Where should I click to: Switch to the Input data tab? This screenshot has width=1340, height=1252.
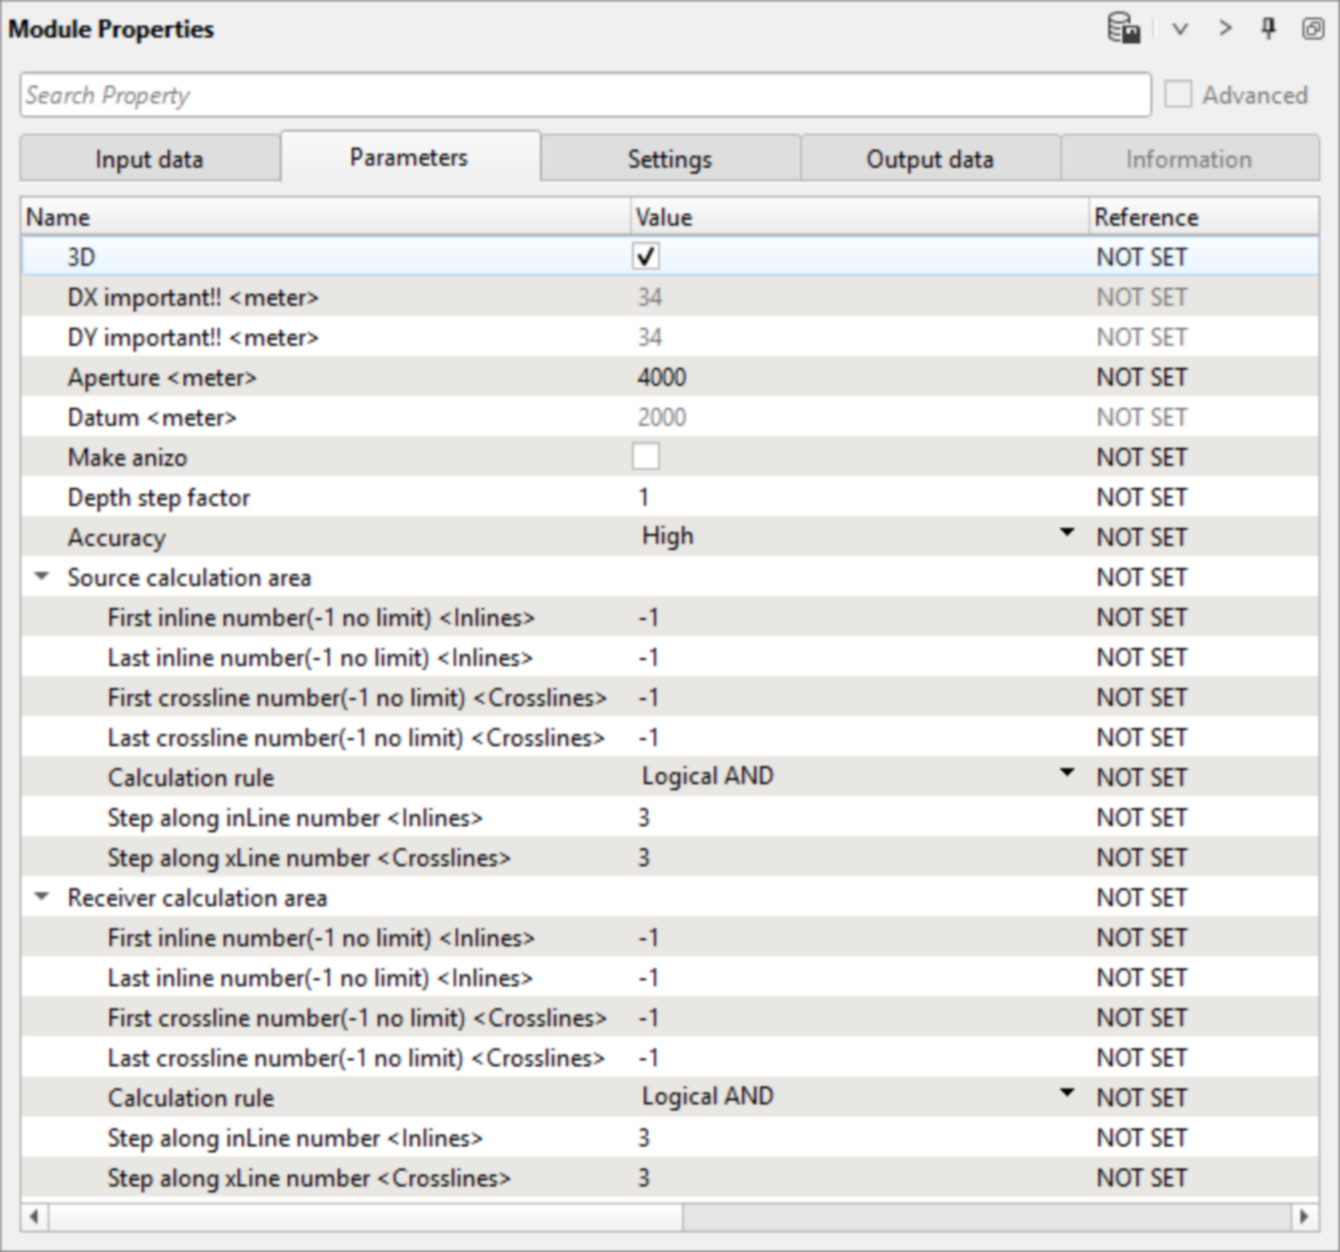pyautogui.click(x=149, y=159)
